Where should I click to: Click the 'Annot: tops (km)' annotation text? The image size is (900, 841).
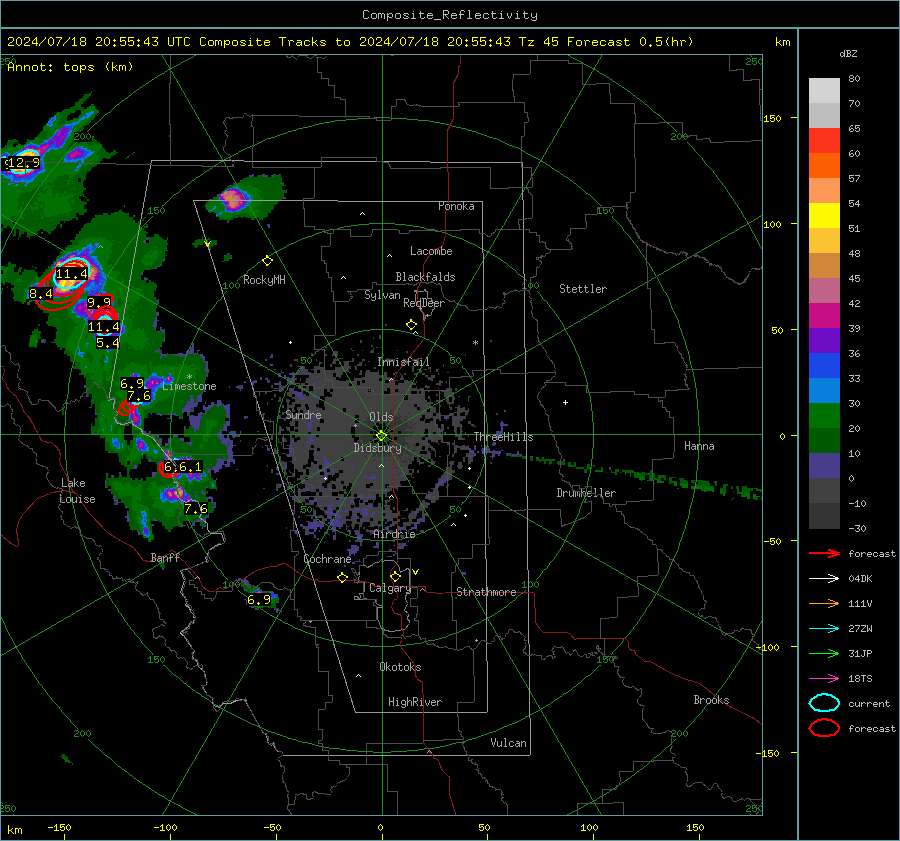click(x=70, y=67)
